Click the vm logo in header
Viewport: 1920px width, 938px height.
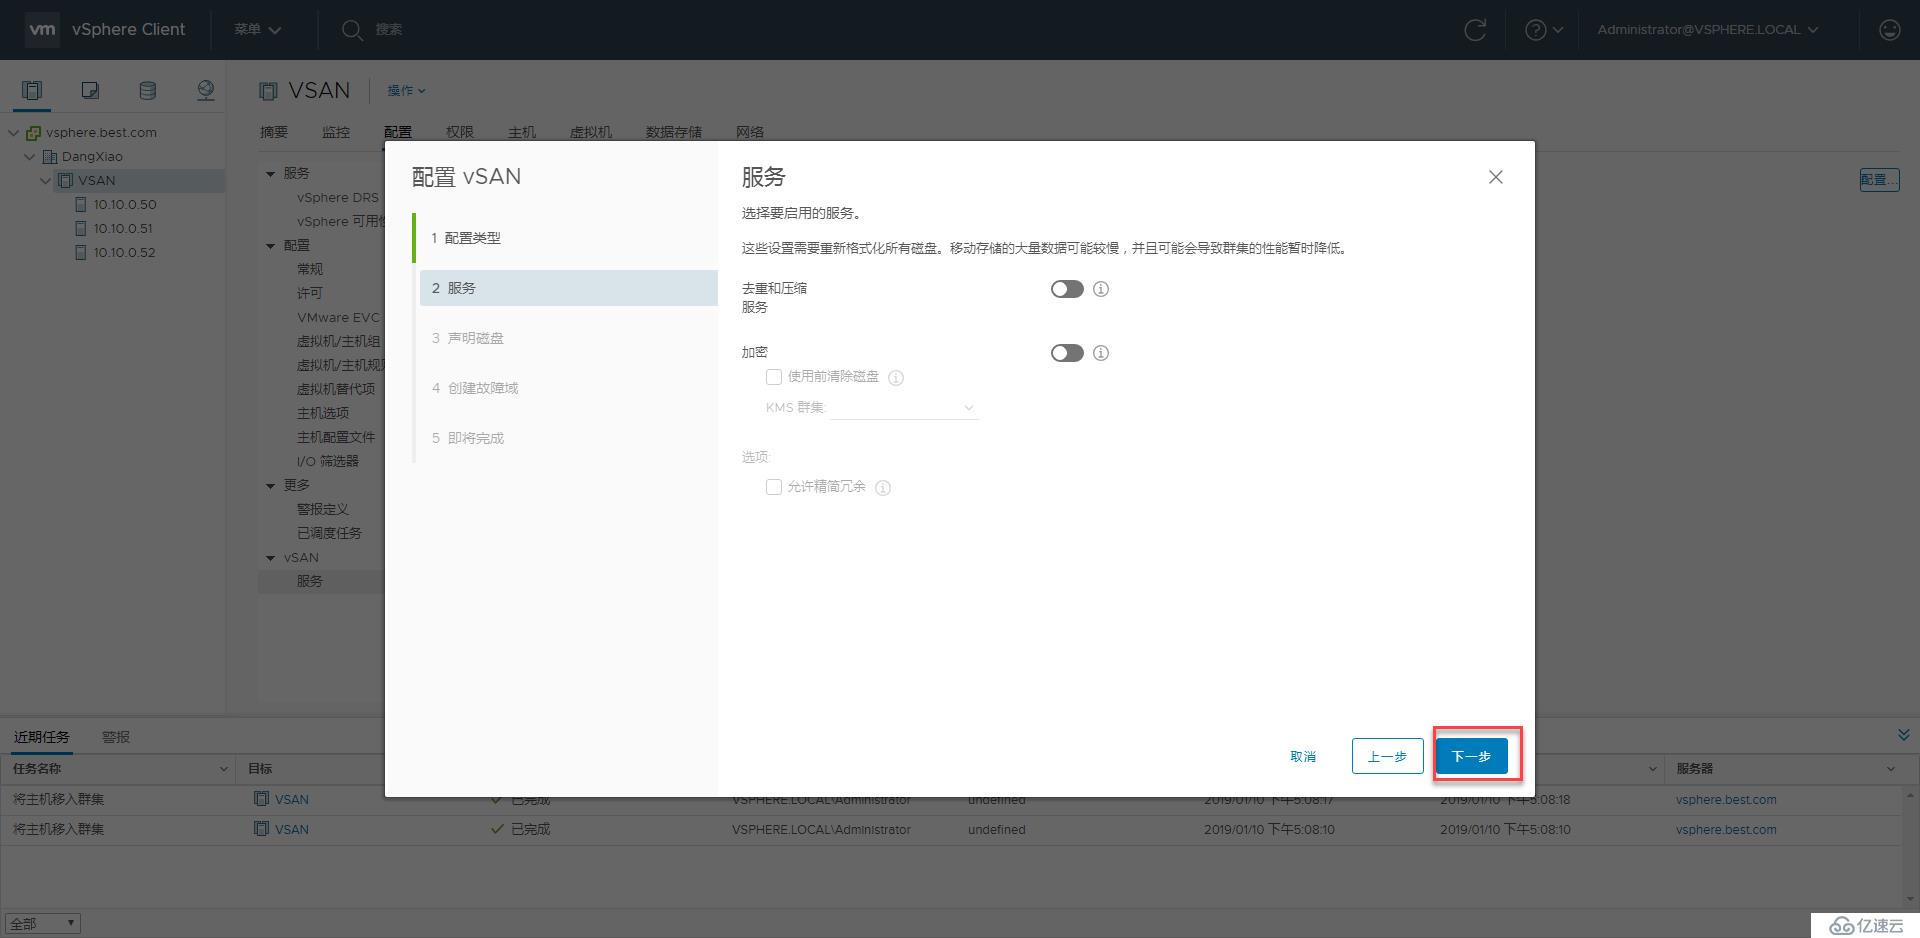coord(42,29)
